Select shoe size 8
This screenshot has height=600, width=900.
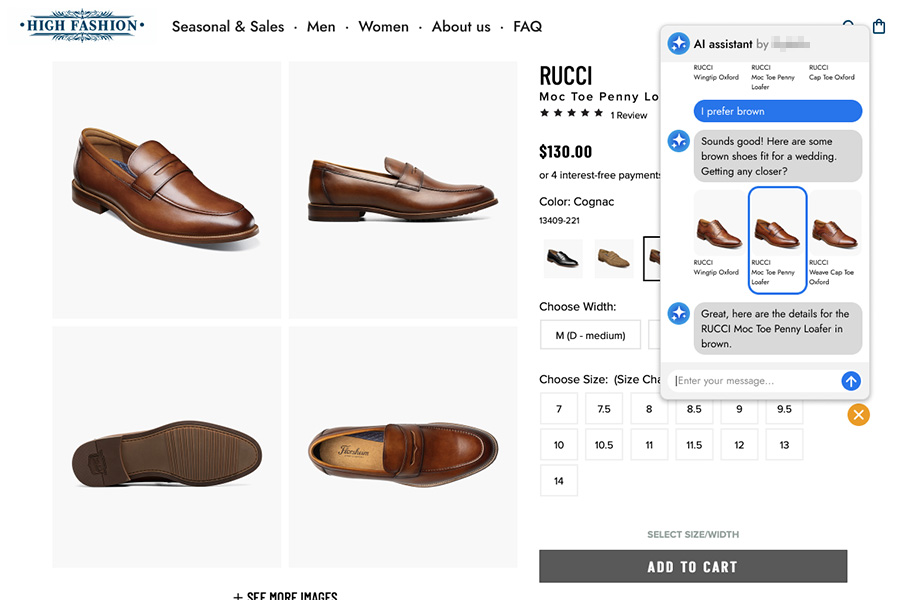pyautogui.click(x=649, y=409)
